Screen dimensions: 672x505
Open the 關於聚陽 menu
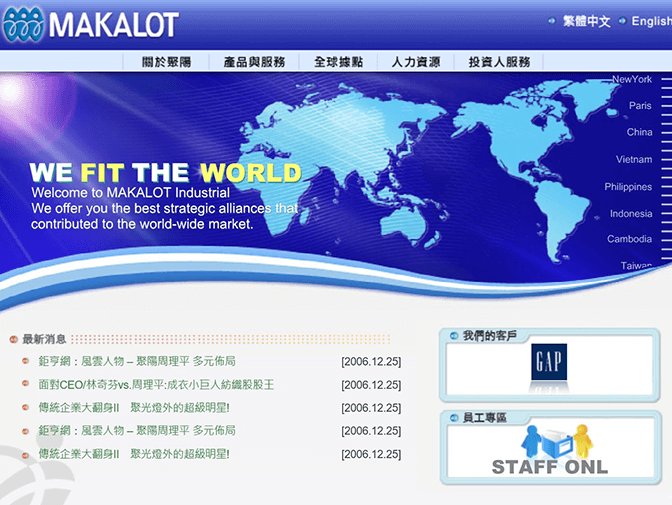point(166,62)
